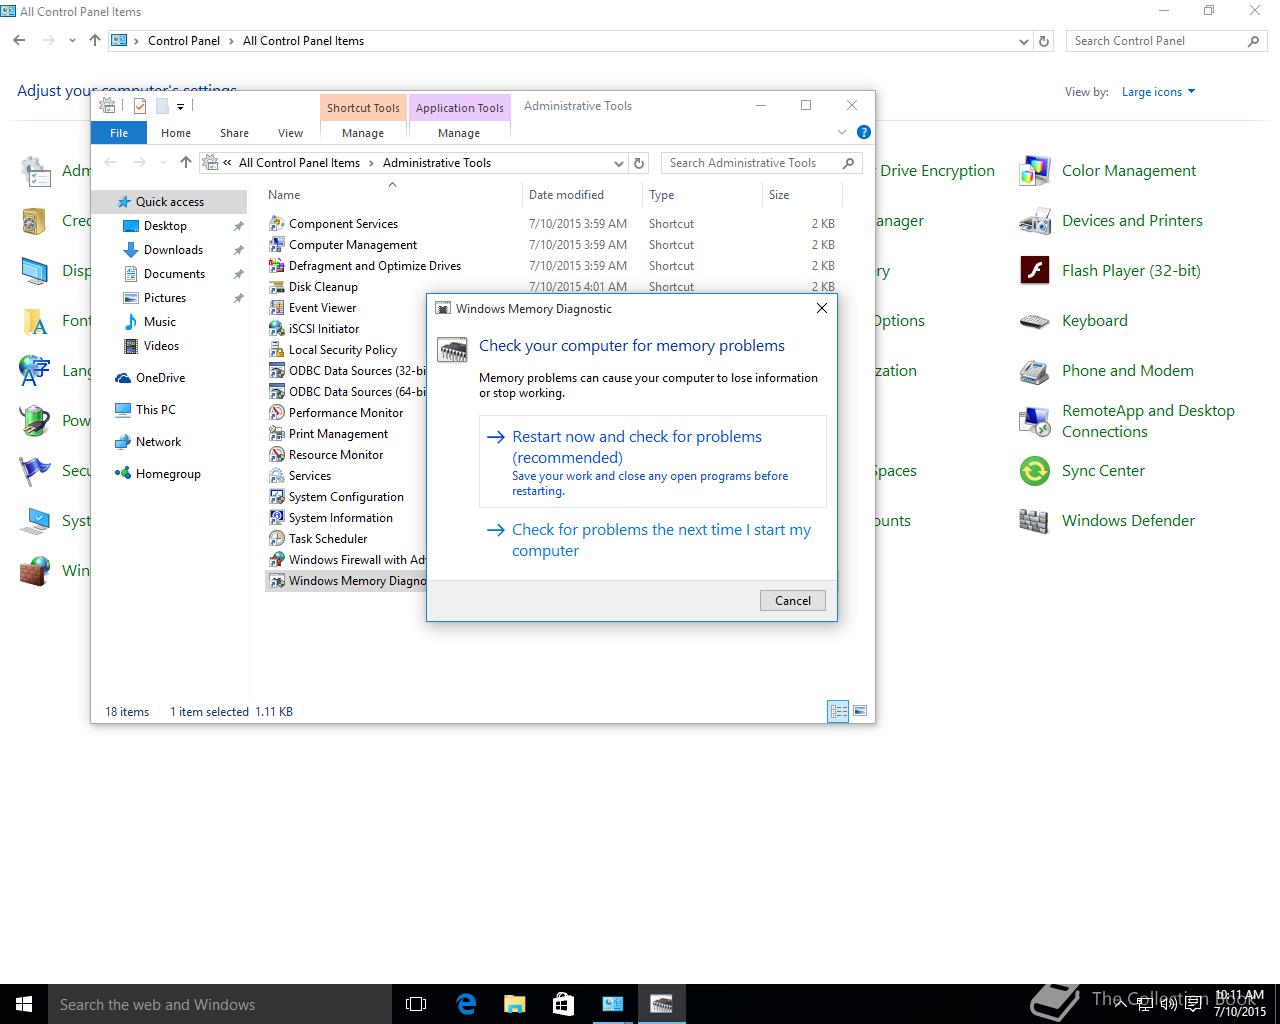Open File Explorer from the taskbar

point(515,1004)
